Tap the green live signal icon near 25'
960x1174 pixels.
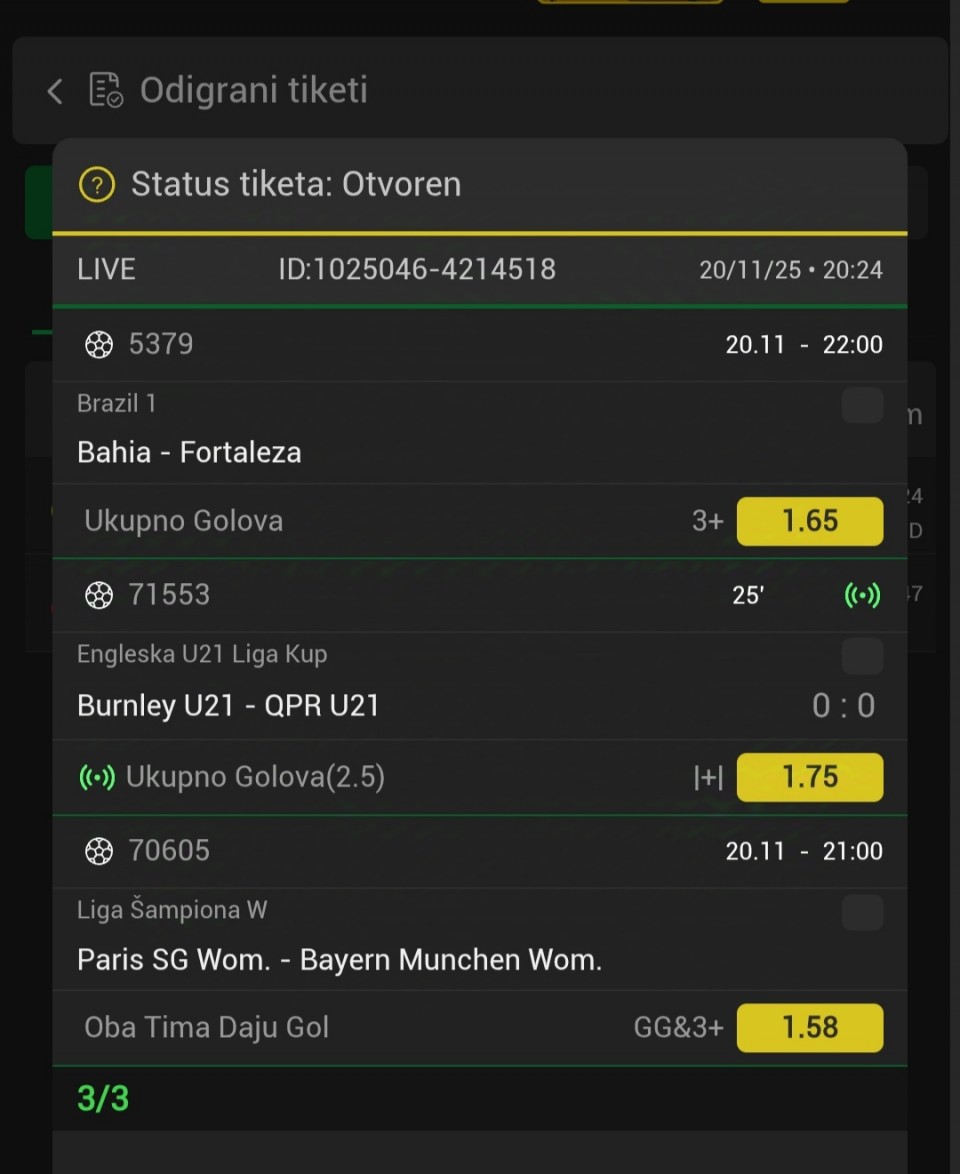click(862, 596)
